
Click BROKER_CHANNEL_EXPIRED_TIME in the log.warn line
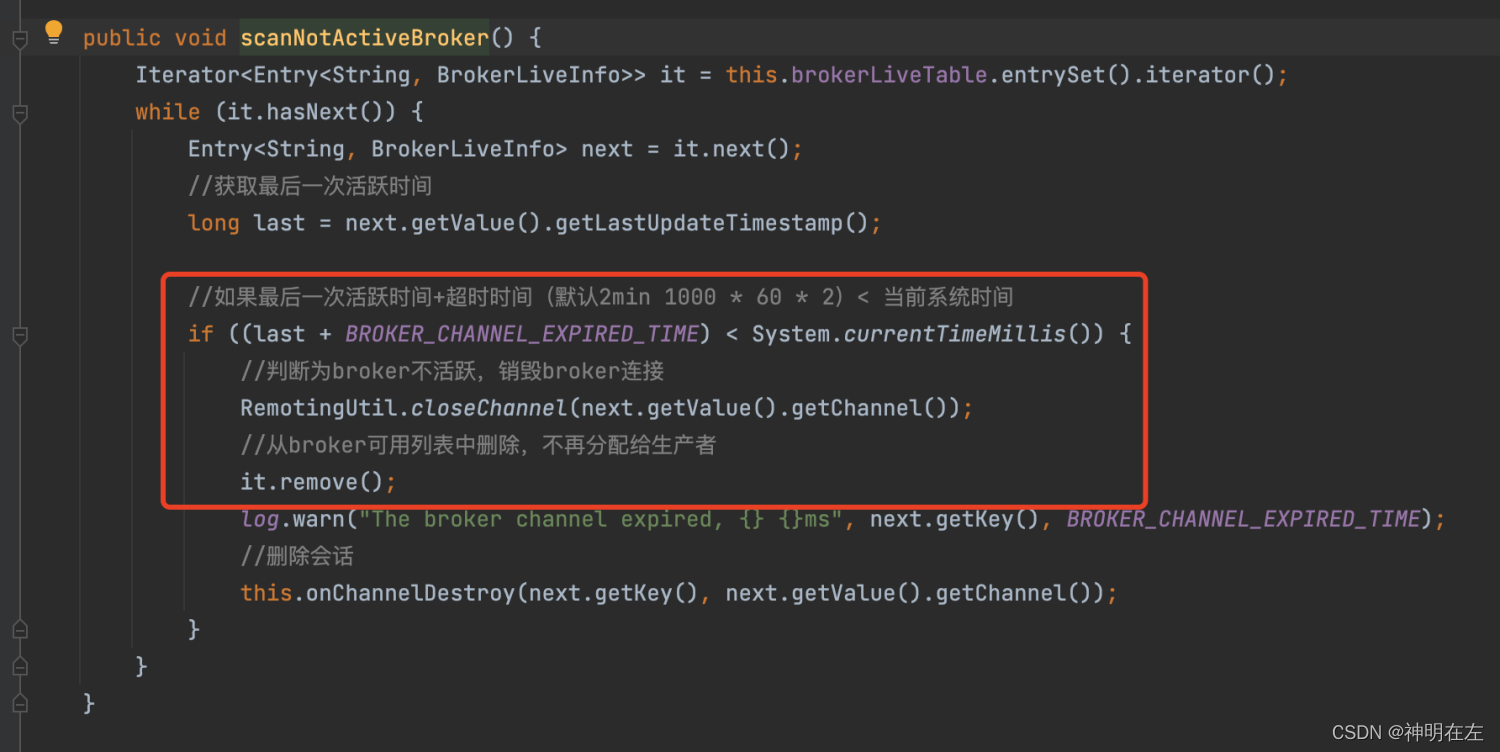pyautogui.click(x=1243, y=519)
